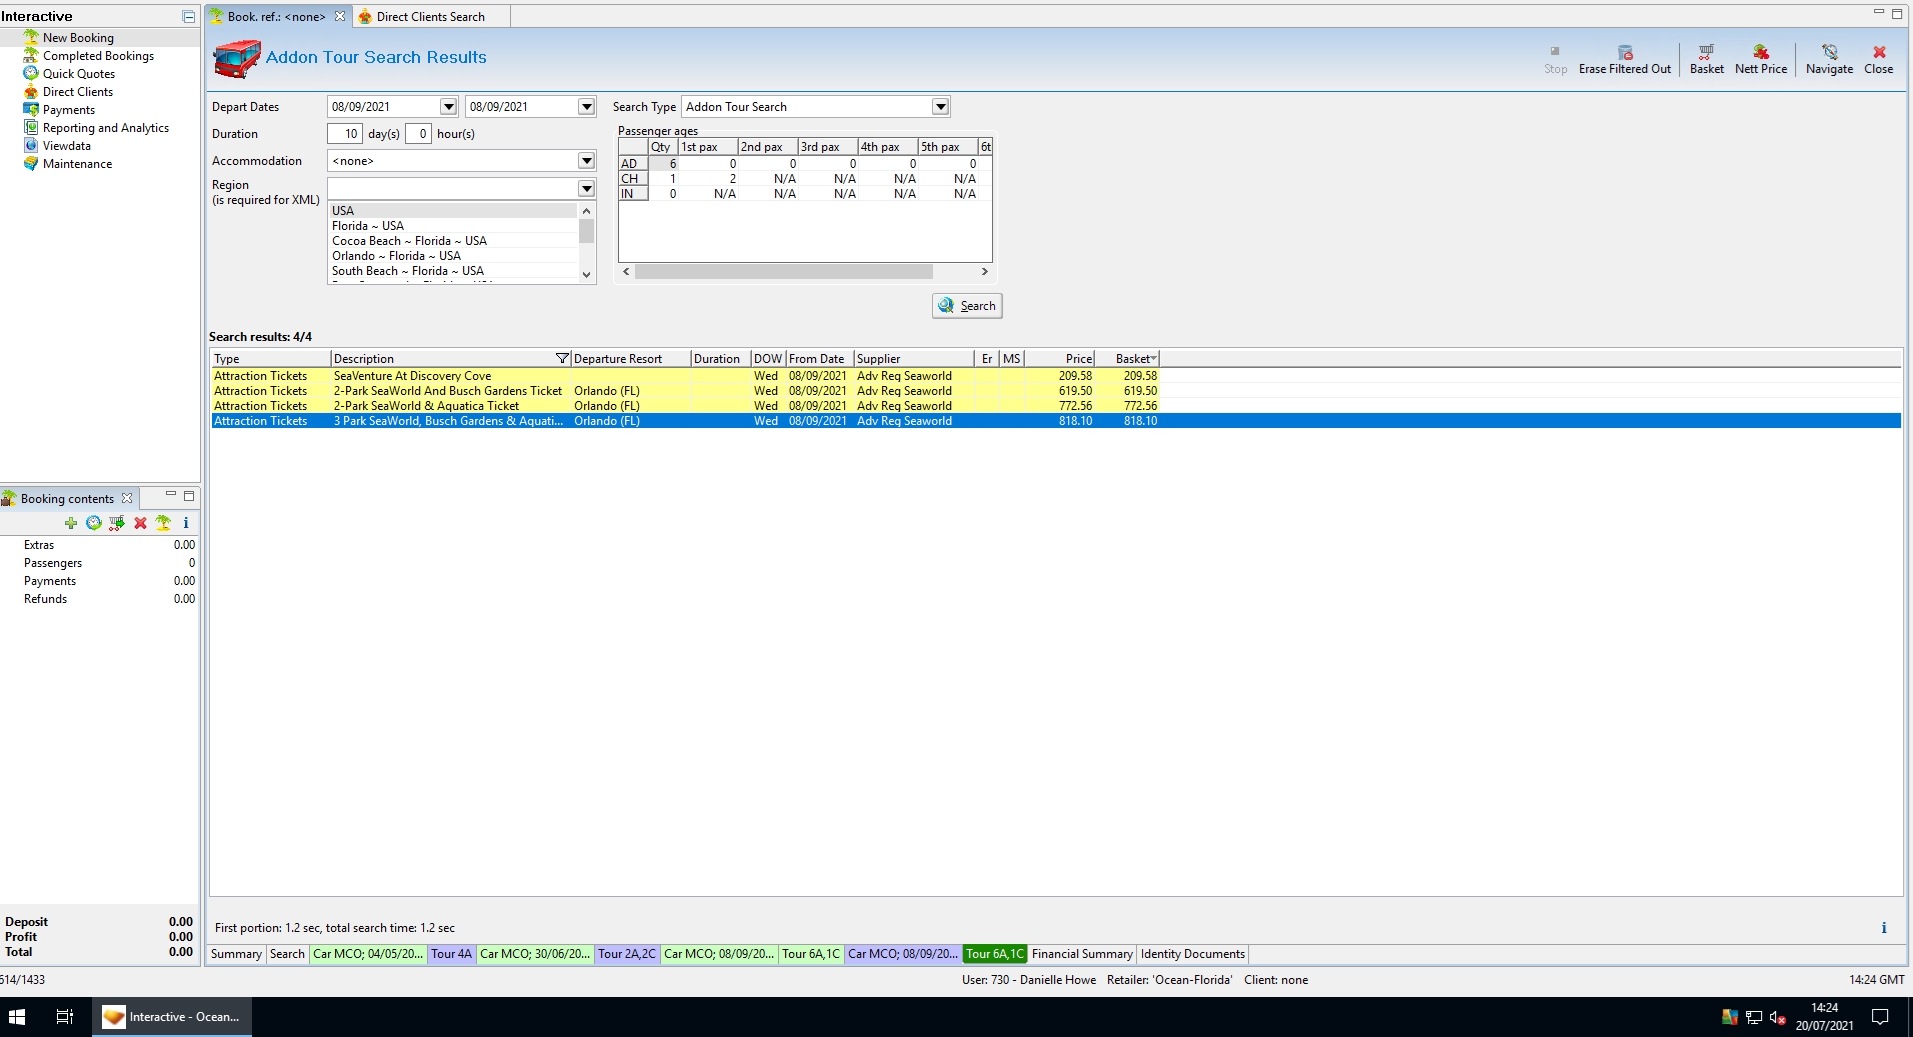Click the round blue icon in Booking contents toolbar
1913x1037 pixels.
pyautogui.click(x=93, y=523)
